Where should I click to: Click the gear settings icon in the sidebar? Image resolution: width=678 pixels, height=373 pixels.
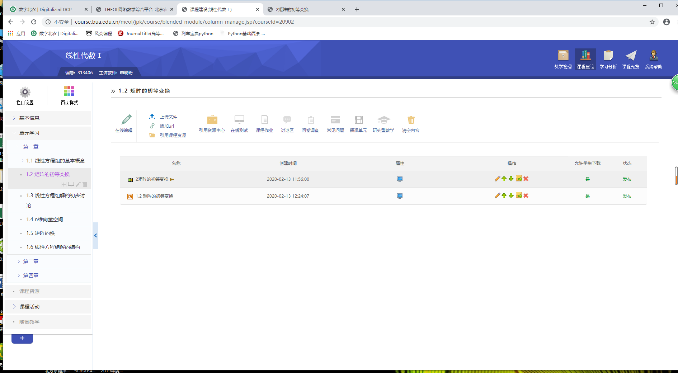click(x=25, y=92)
